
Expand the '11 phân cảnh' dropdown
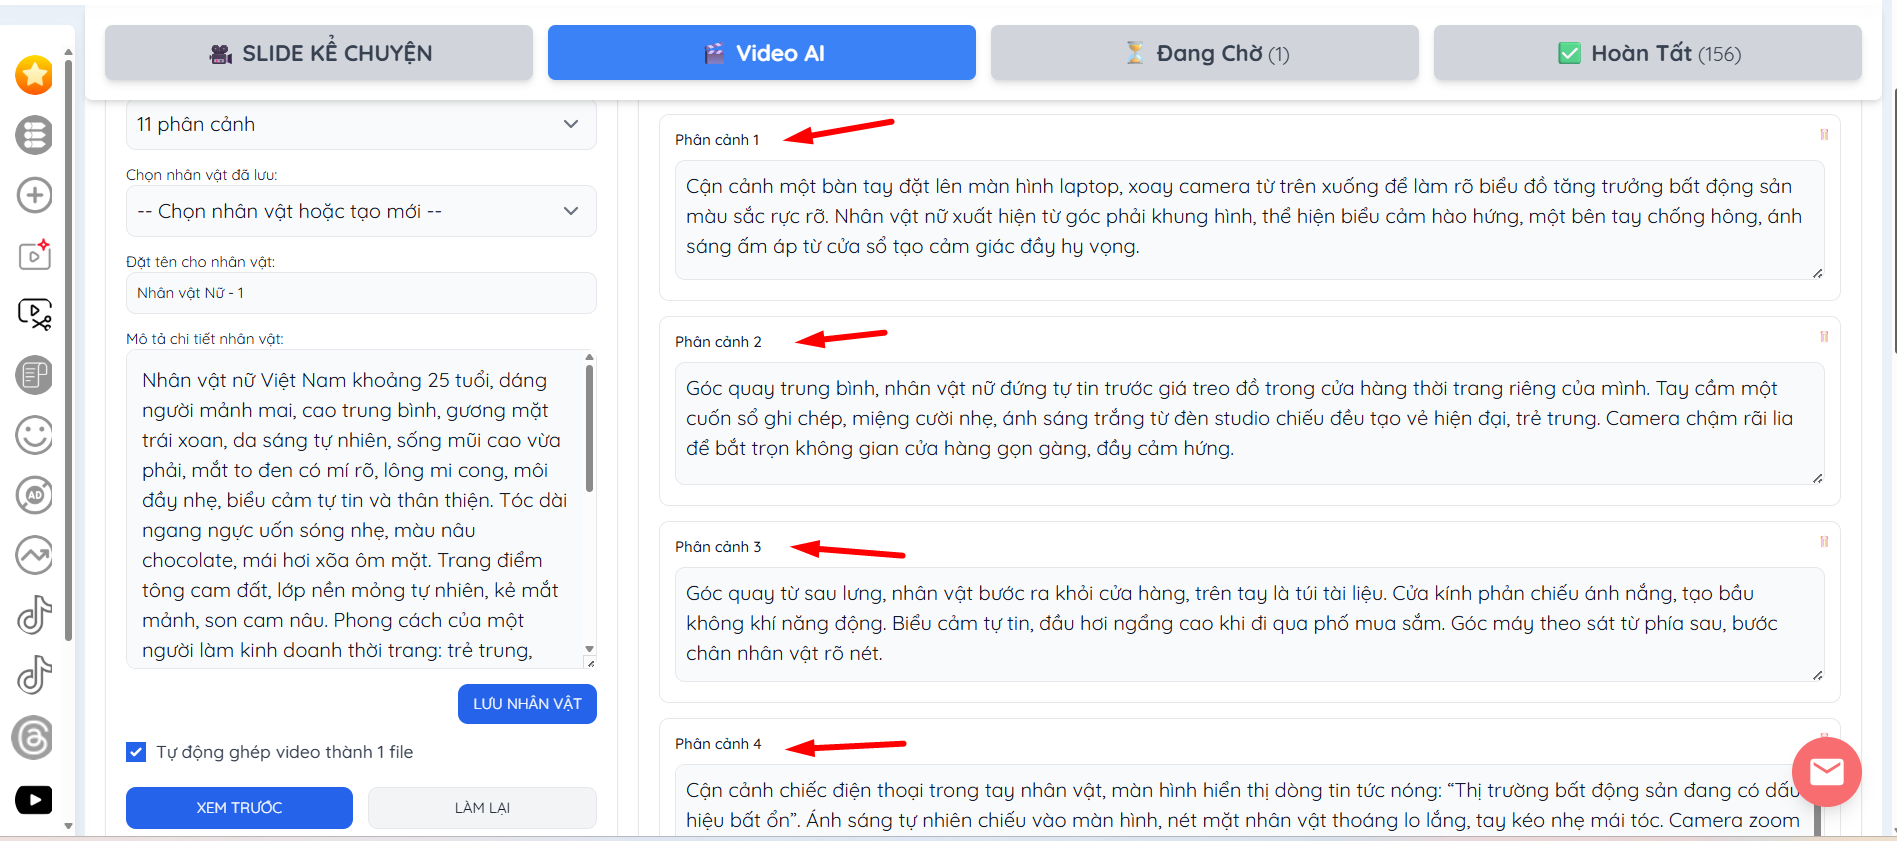pyautogui.click(x=361, y=125)
